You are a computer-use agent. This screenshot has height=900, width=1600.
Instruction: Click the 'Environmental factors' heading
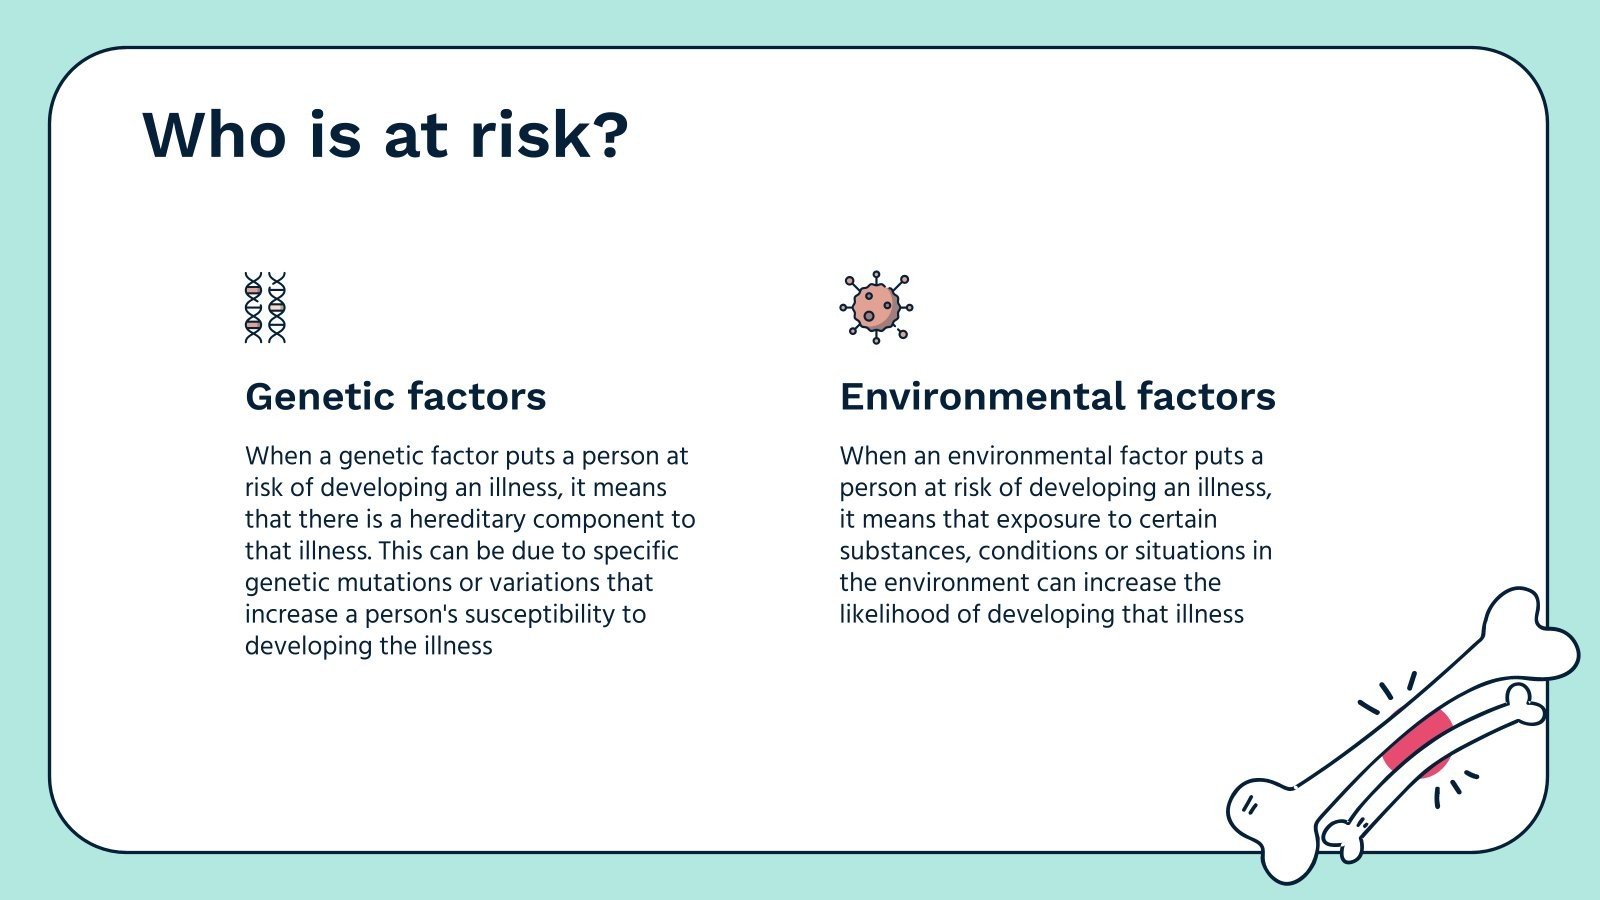coord(1057,397)
